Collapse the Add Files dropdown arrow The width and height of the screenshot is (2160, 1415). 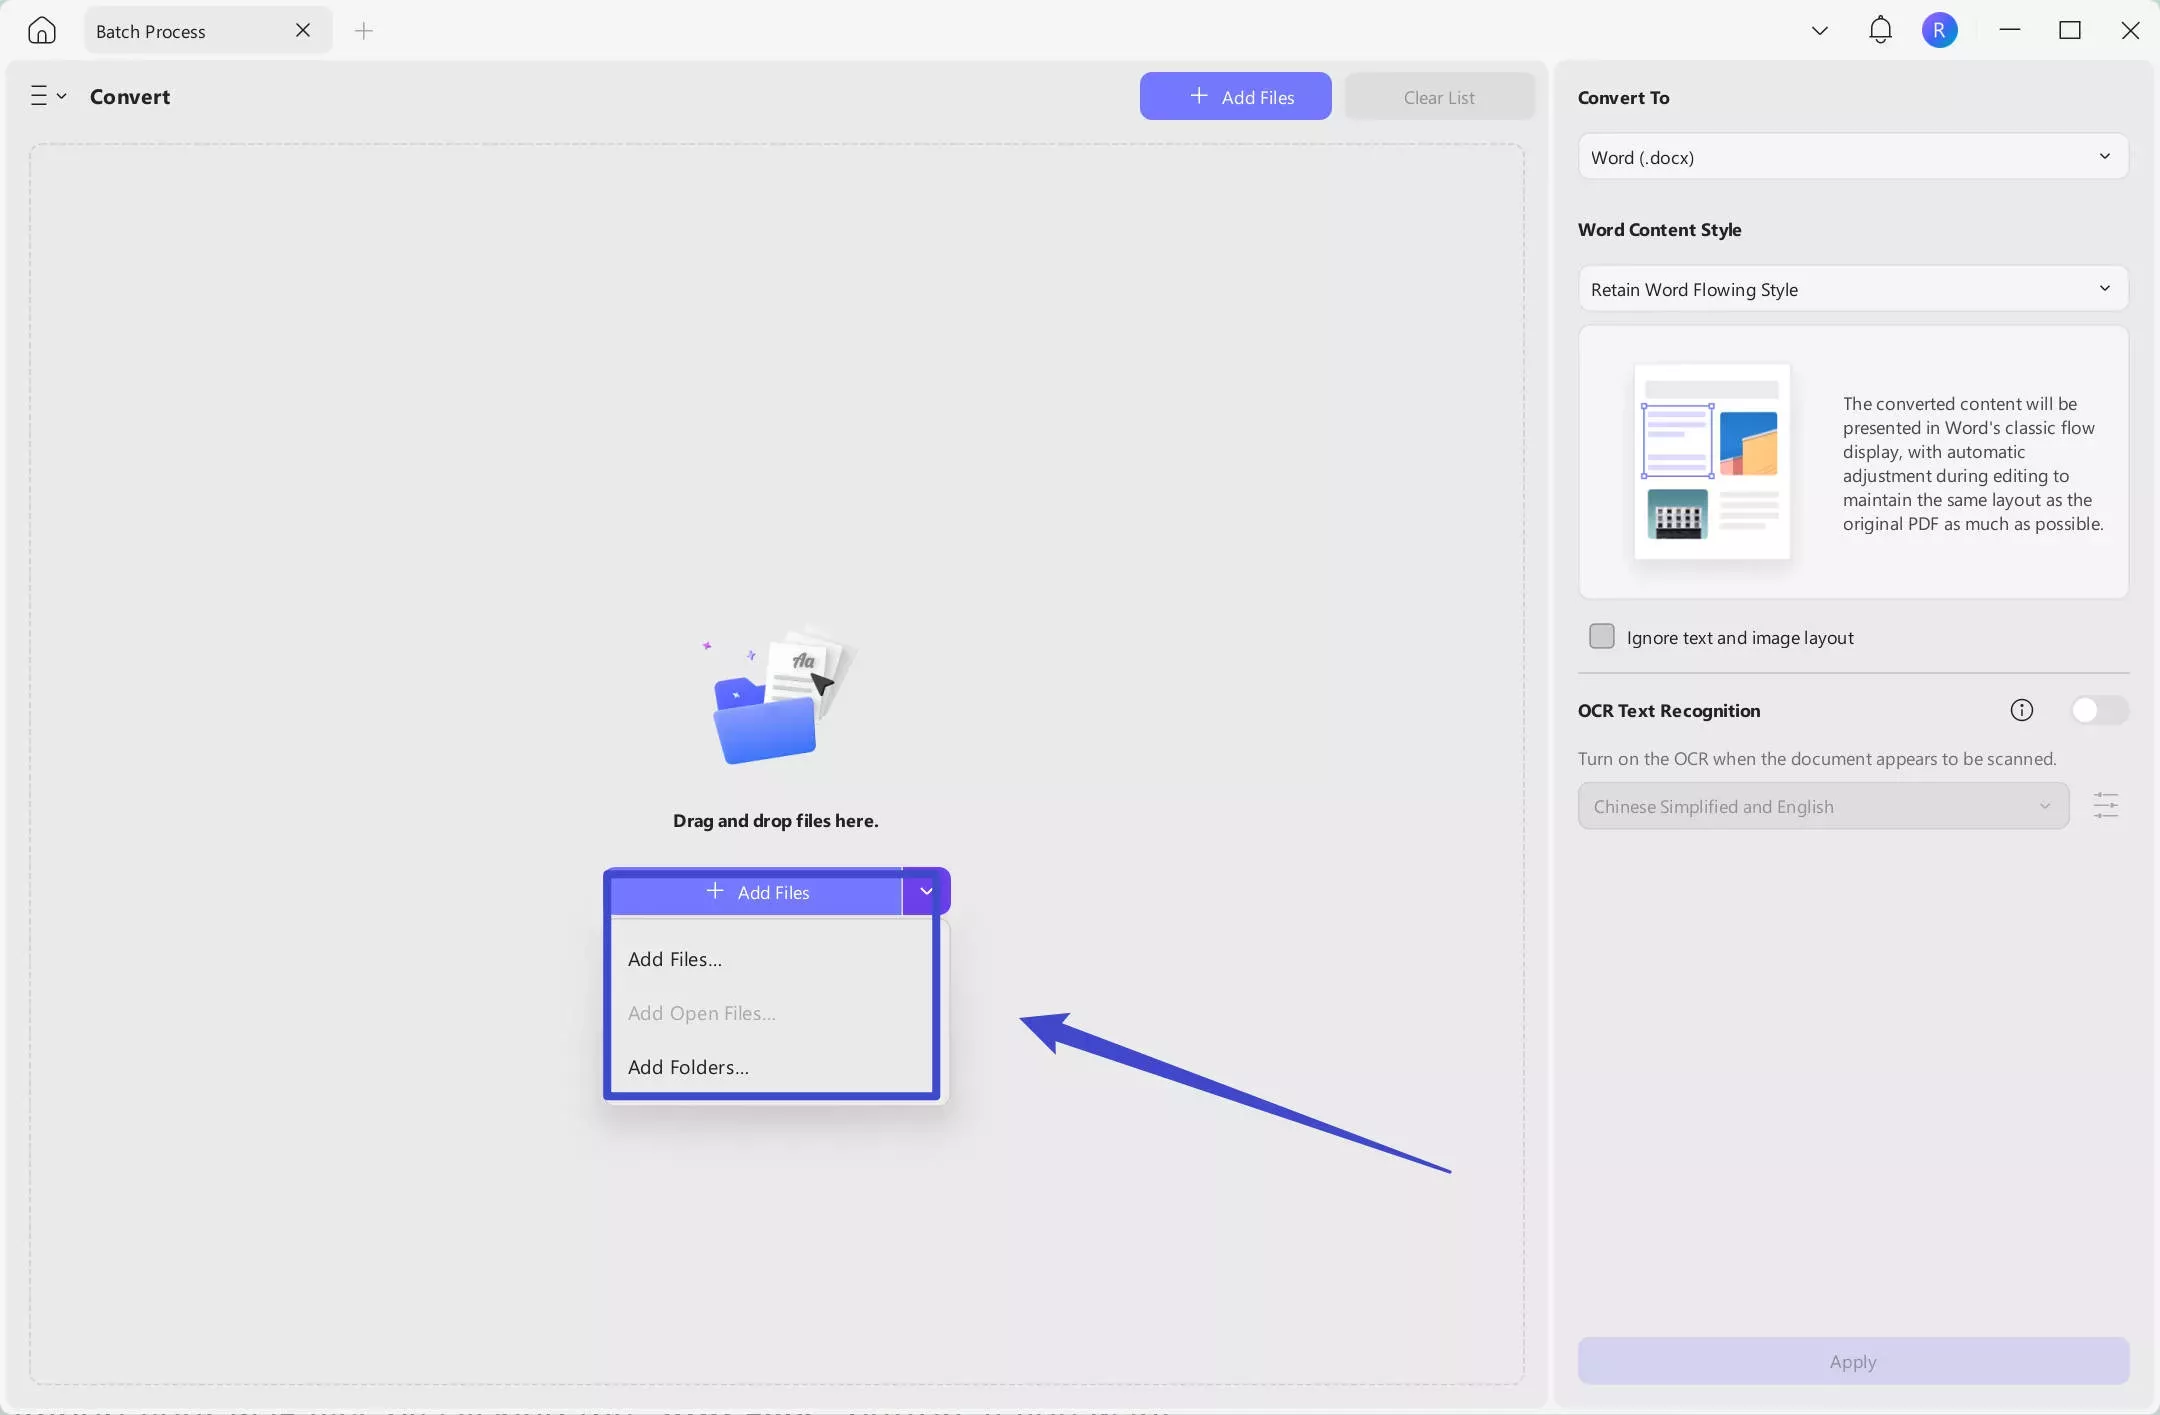[926, 891]
